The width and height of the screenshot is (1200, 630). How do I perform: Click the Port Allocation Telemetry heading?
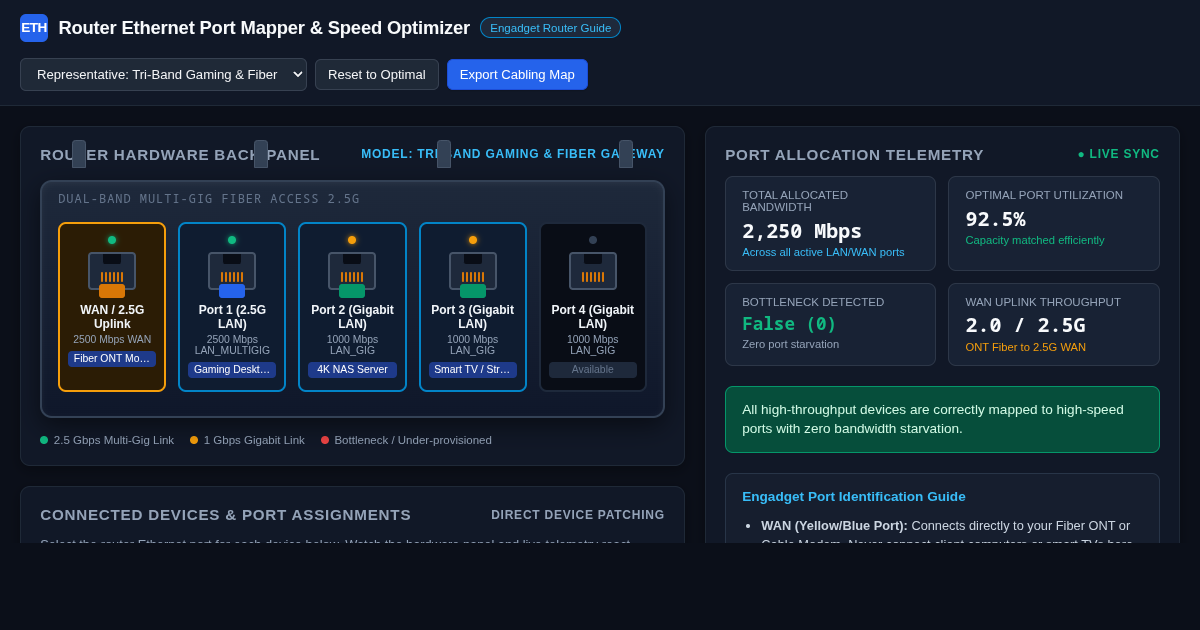point(855,155)
